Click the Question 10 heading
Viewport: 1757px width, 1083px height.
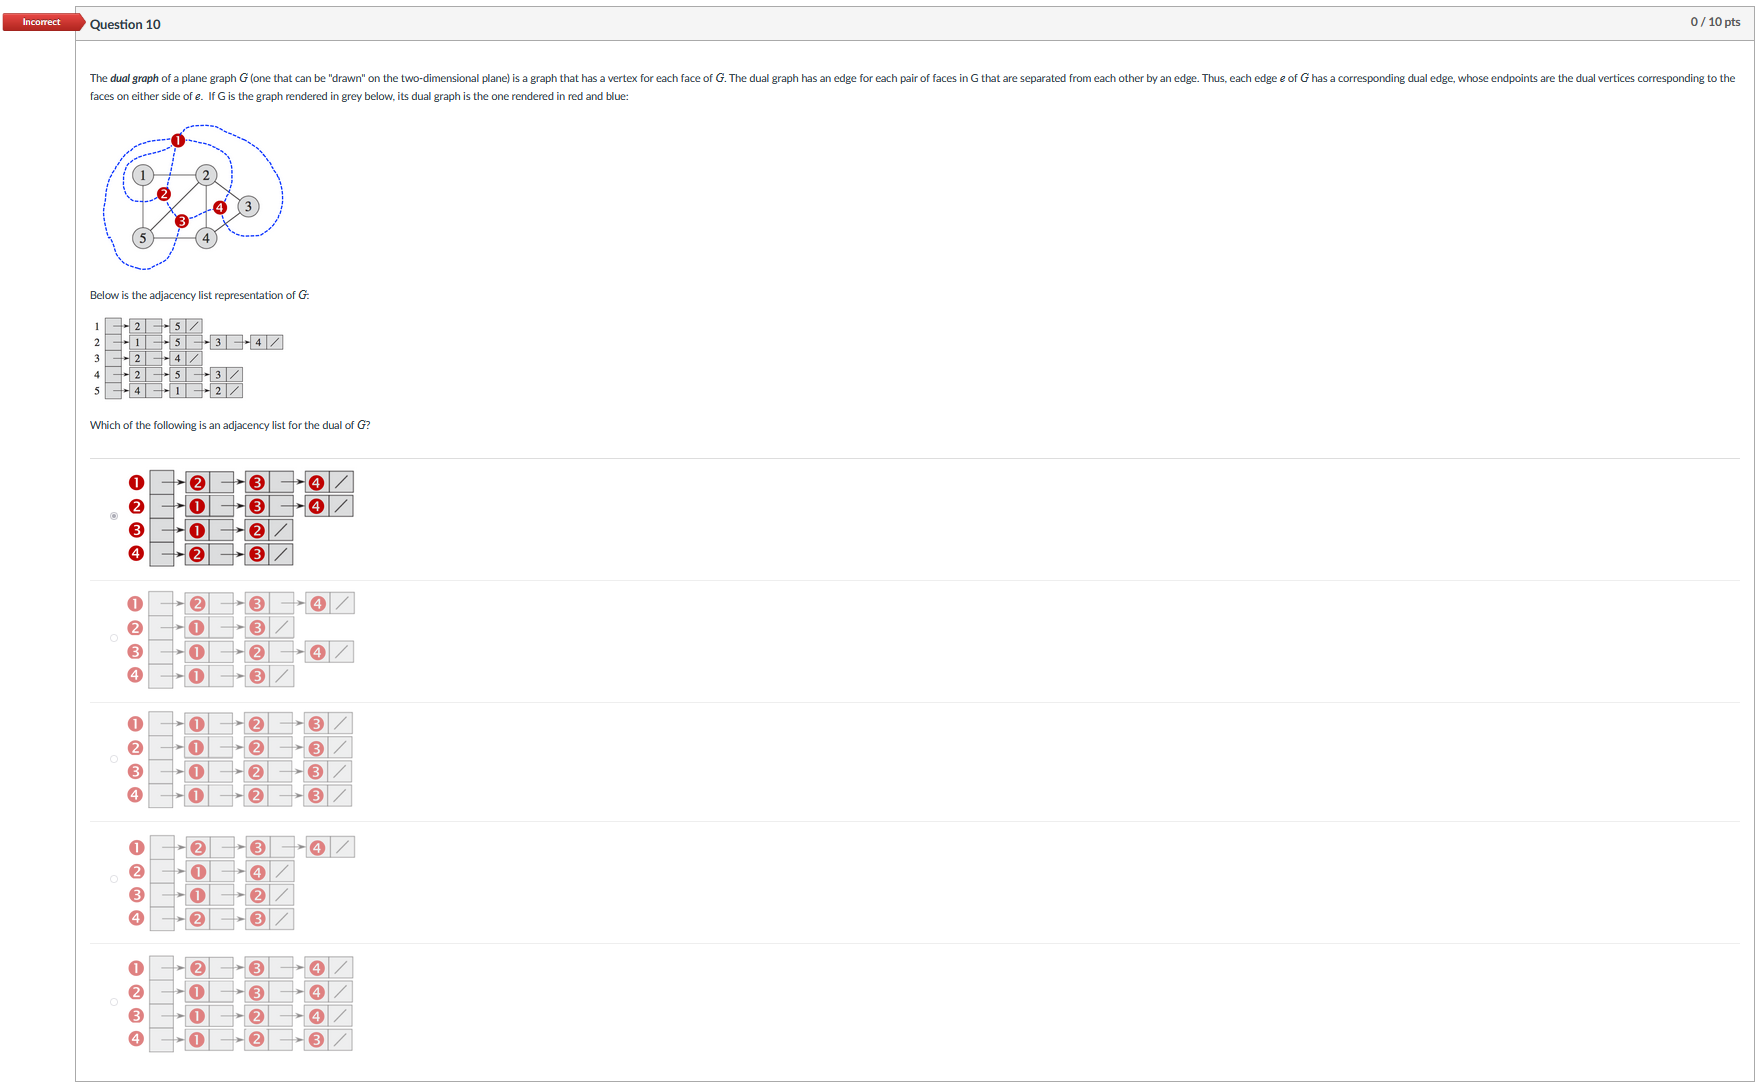(125, 24)
